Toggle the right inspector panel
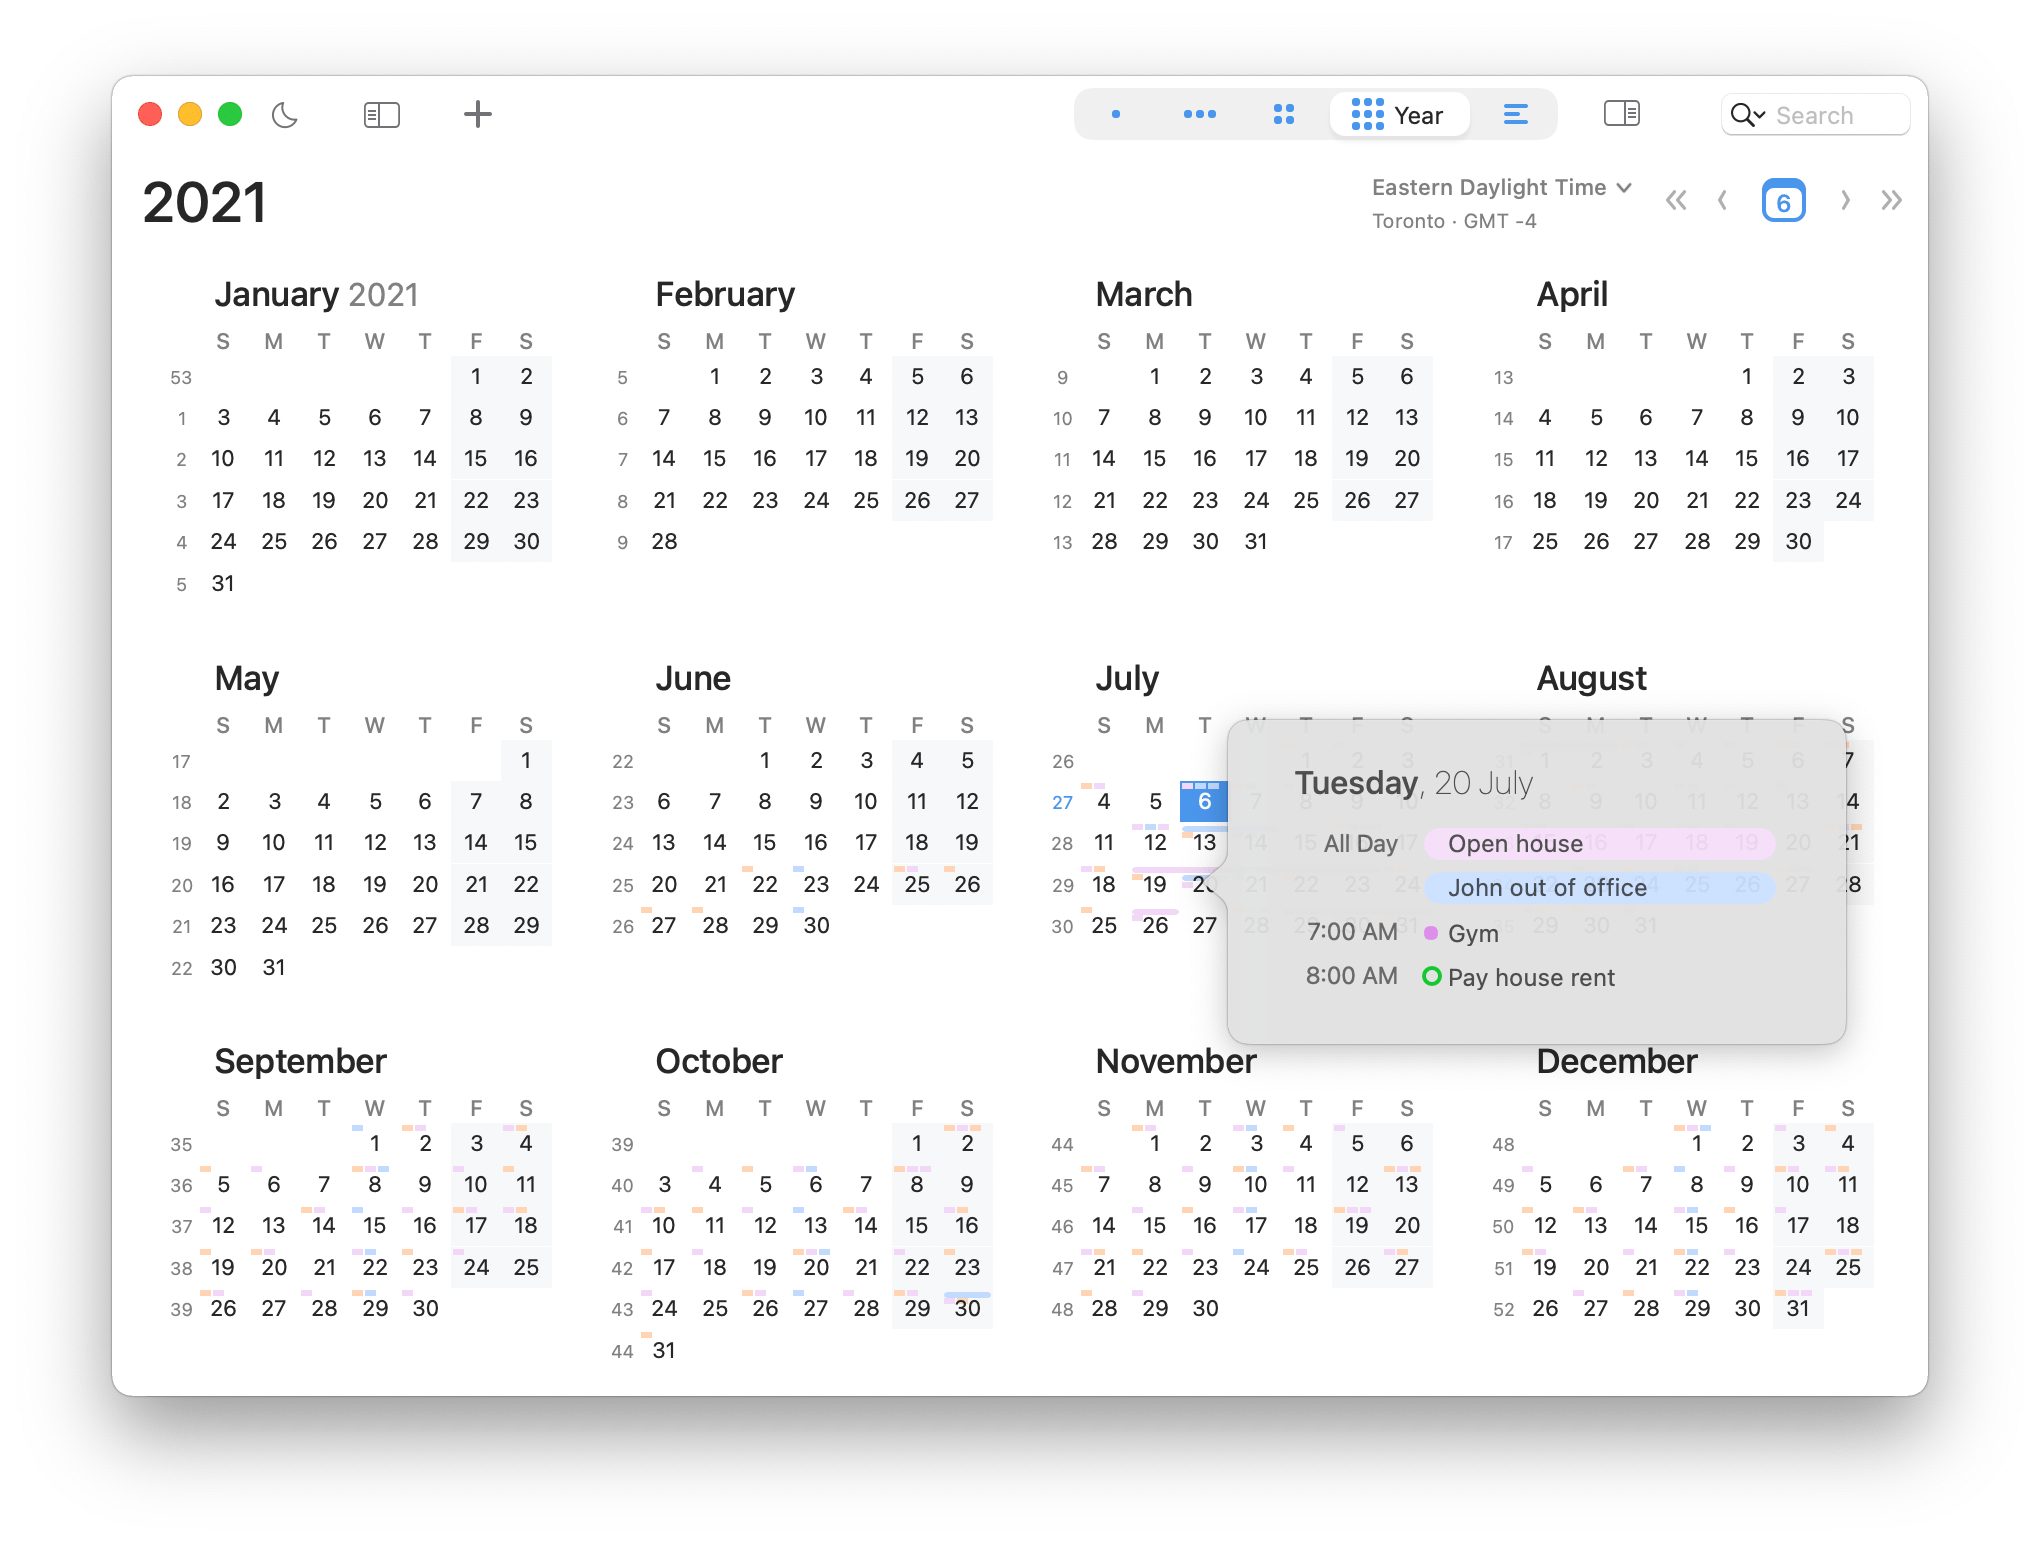This screenshot has width=2040, height=1544. coord(1621,114)
